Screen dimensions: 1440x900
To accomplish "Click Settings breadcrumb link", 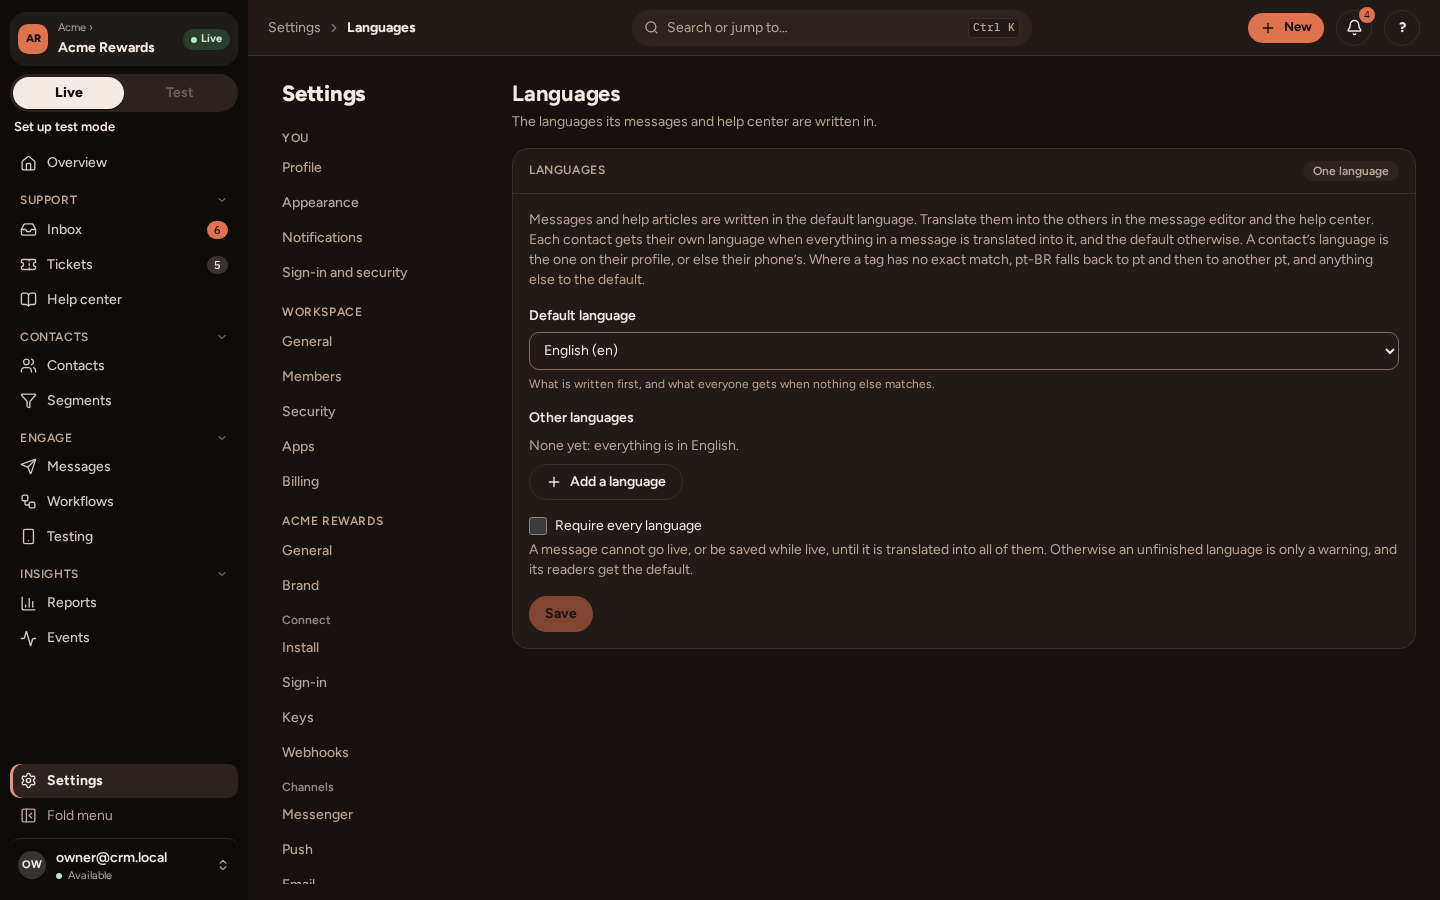I will (x=294, y=28).
